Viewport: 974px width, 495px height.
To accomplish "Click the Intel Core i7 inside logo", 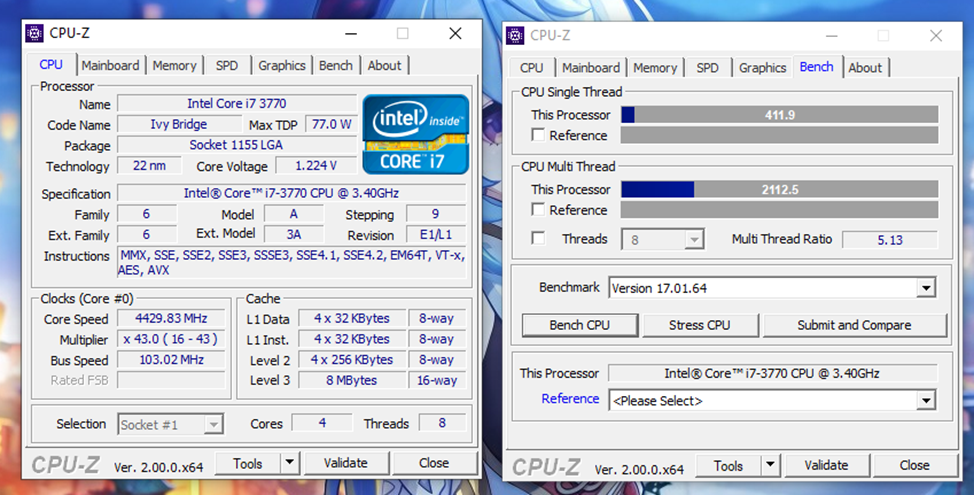I will [x=416, y=134].
